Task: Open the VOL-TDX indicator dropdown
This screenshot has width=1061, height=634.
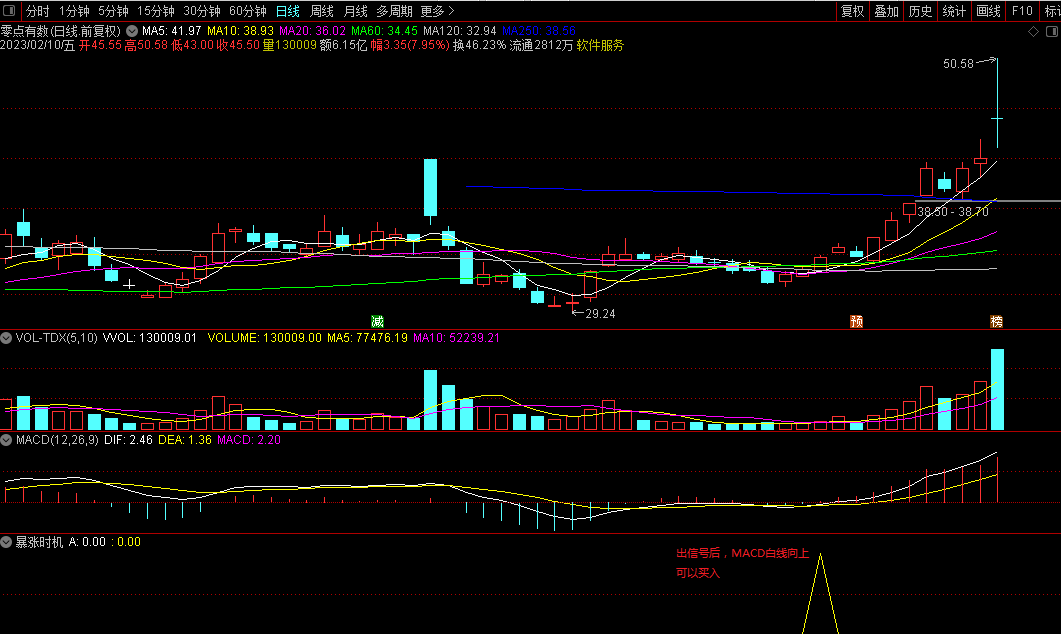Action: coord(6,338)
